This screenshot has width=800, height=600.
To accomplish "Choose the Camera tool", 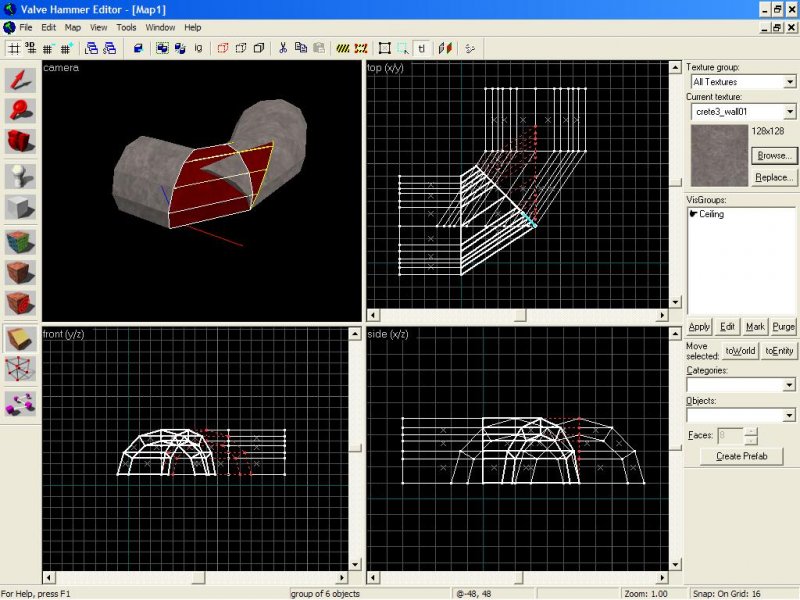I will (21, 141).
